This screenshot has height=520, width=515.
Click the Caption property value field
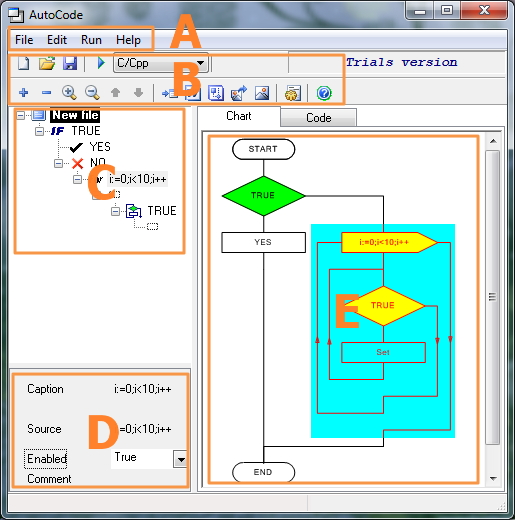point(143,389)
